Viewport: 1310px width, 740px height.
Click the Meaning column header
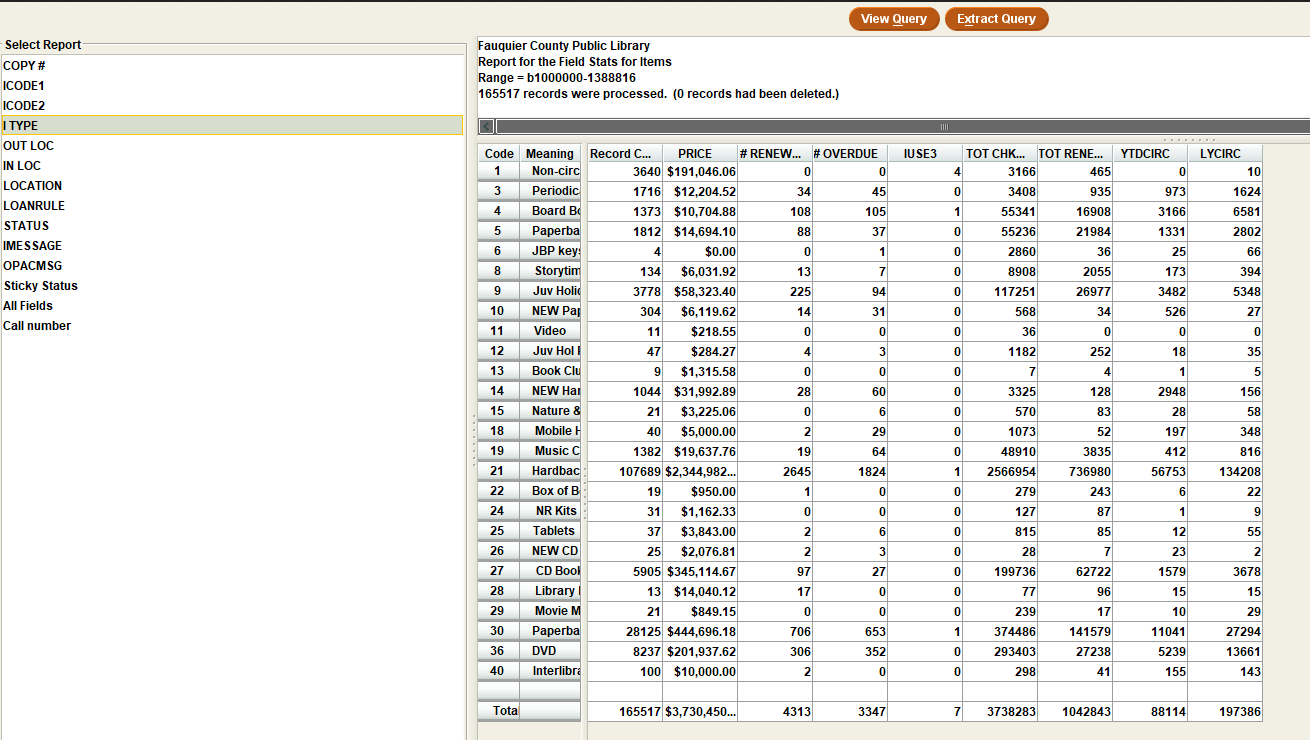(x=549, y=154)
